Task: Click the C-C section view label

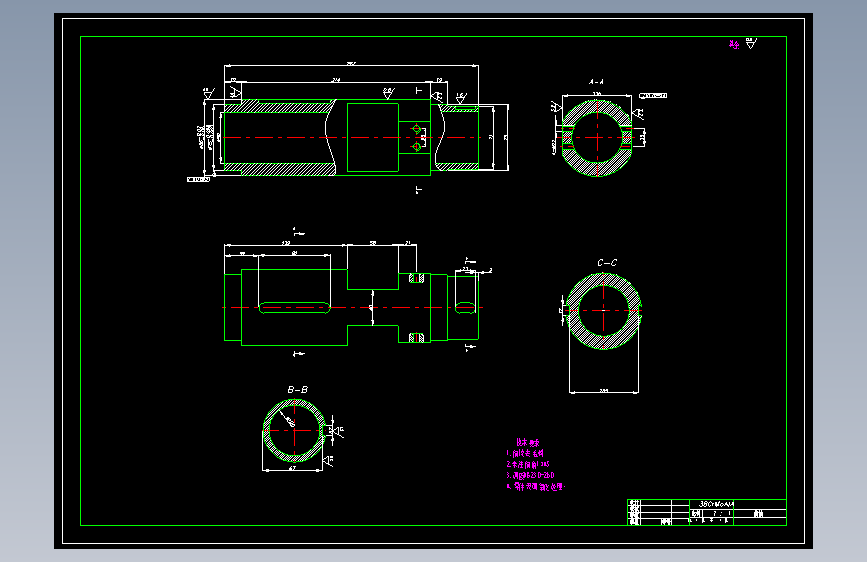Action: pos(607,263)
